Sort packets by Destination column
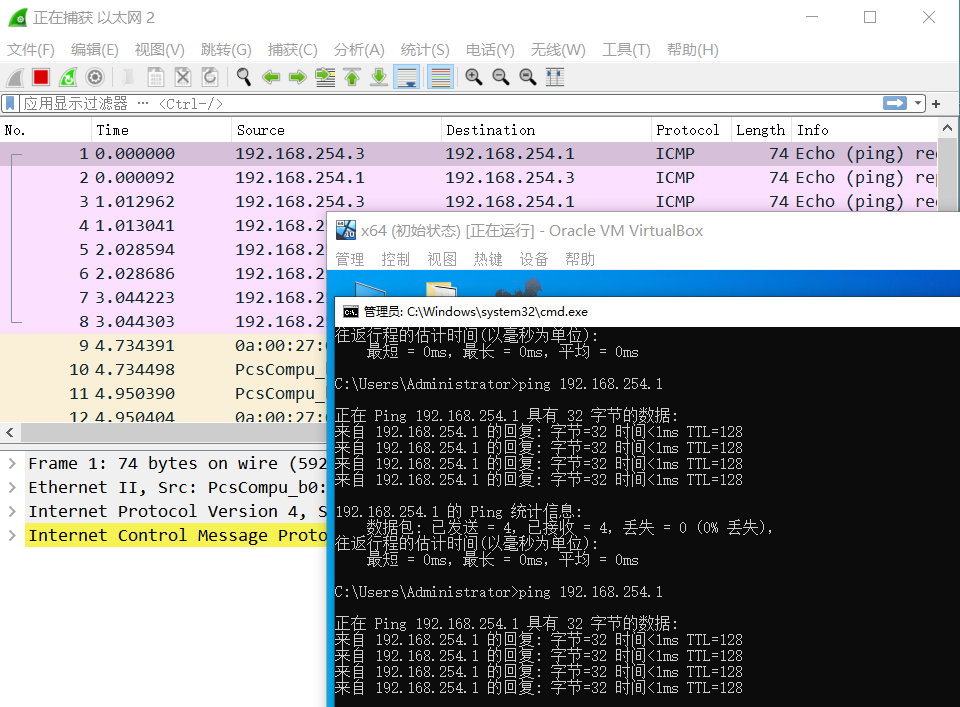Image resolution: width=960 pixels, height=707 pixels. [x=547, y=130]
